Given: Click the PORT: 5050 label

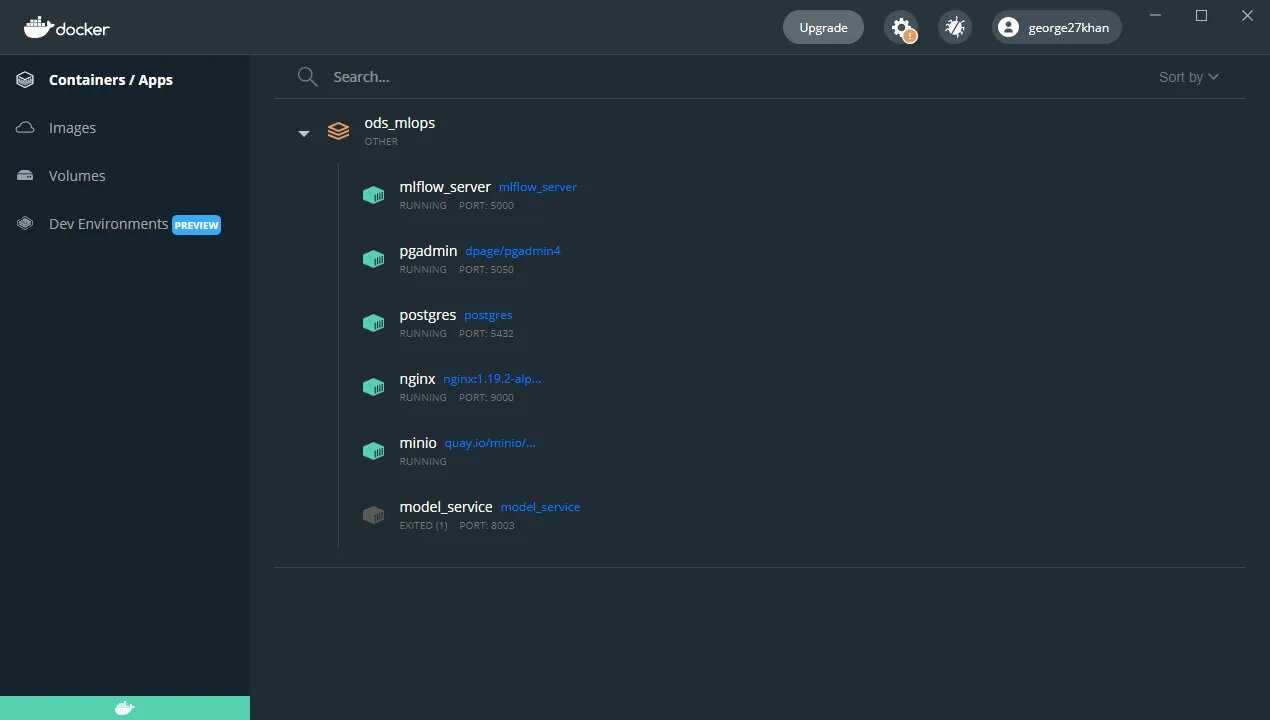Looking at the screenshot, I should tap(486, 270).
